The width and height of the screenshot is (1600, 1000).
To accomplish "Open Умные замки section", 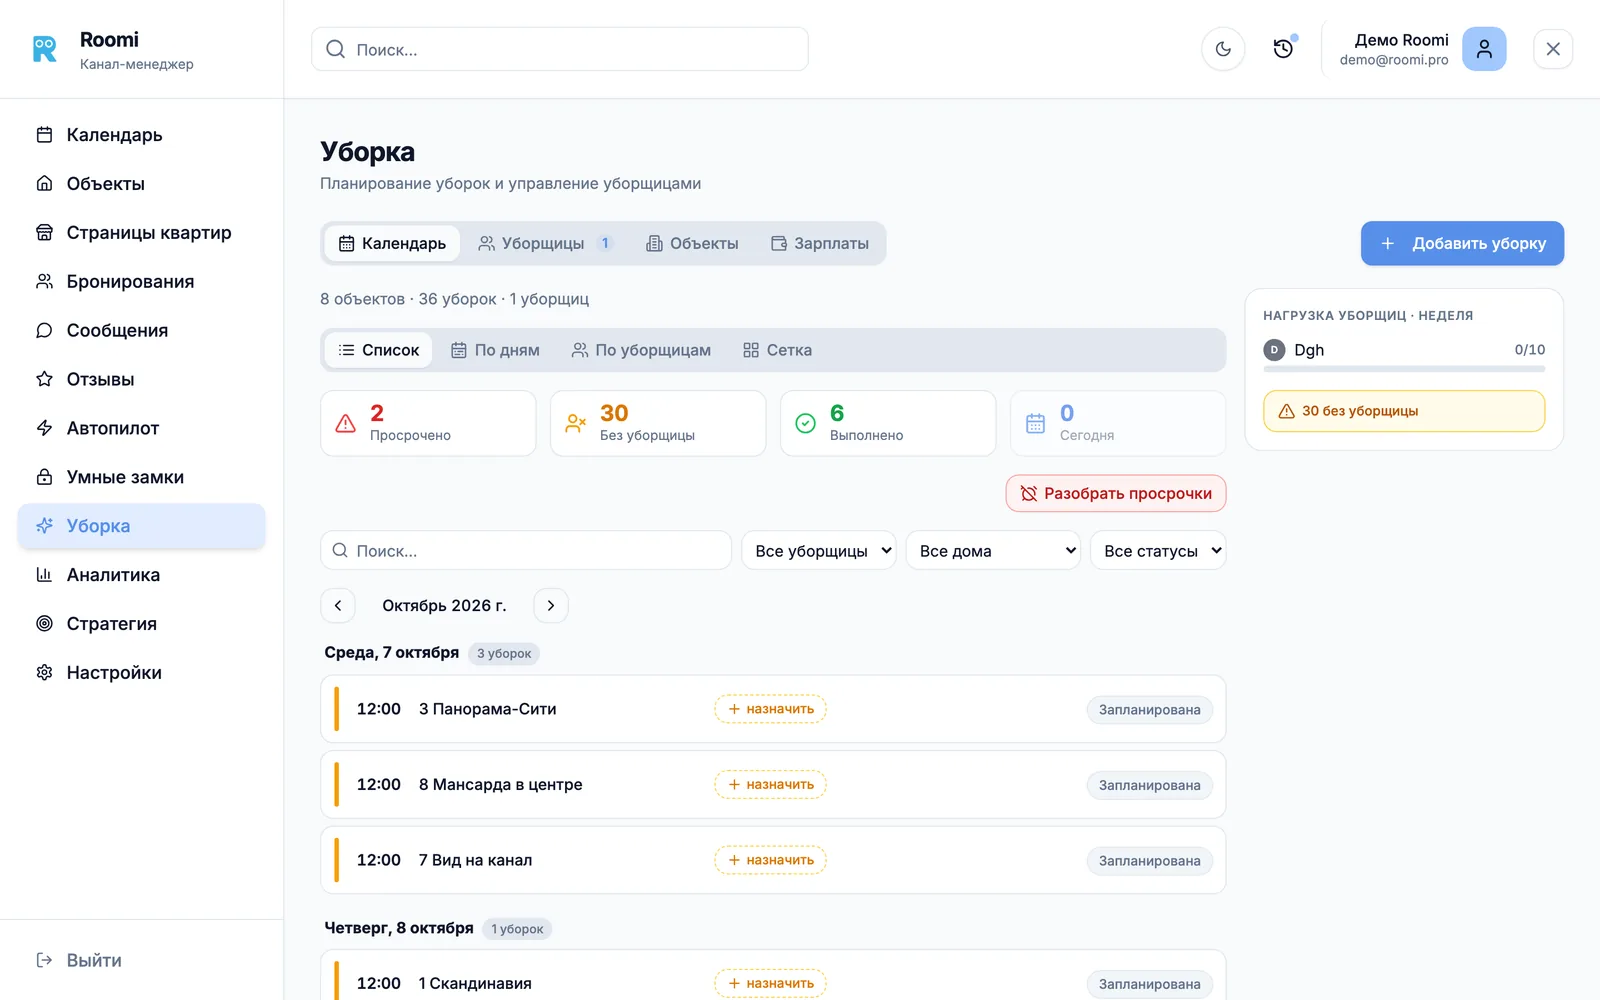I will [x=141, y=477].
